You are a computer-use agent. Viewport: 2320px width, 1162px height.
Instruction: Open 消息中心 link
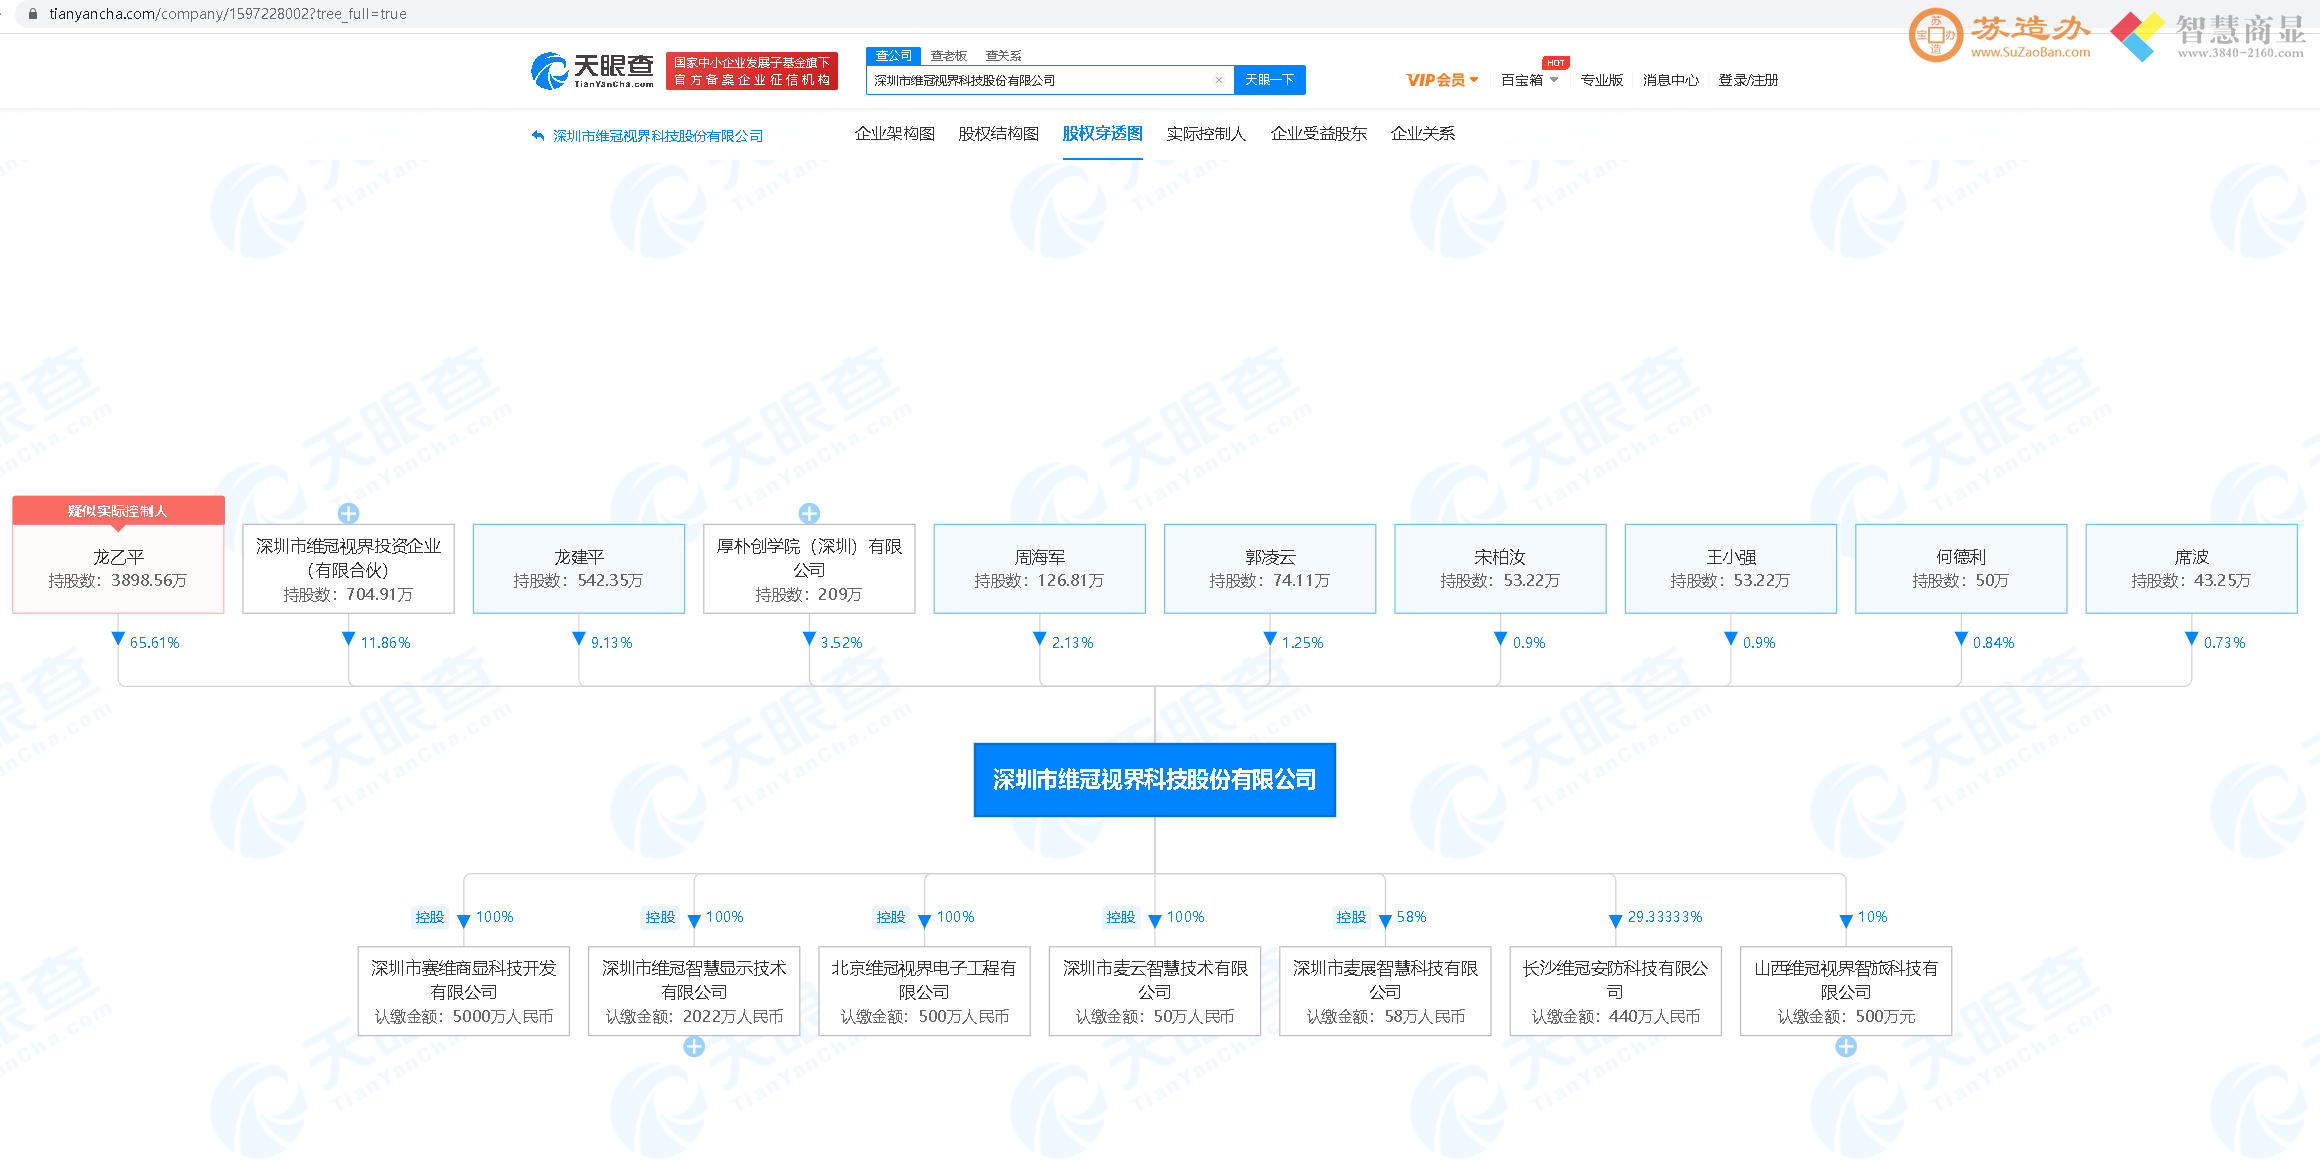point(1670,80)
